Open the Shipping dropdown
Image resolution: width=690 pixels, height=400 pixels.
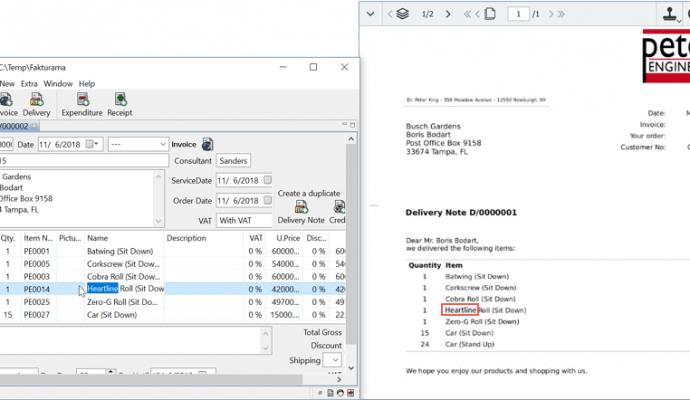click(332, 359)
